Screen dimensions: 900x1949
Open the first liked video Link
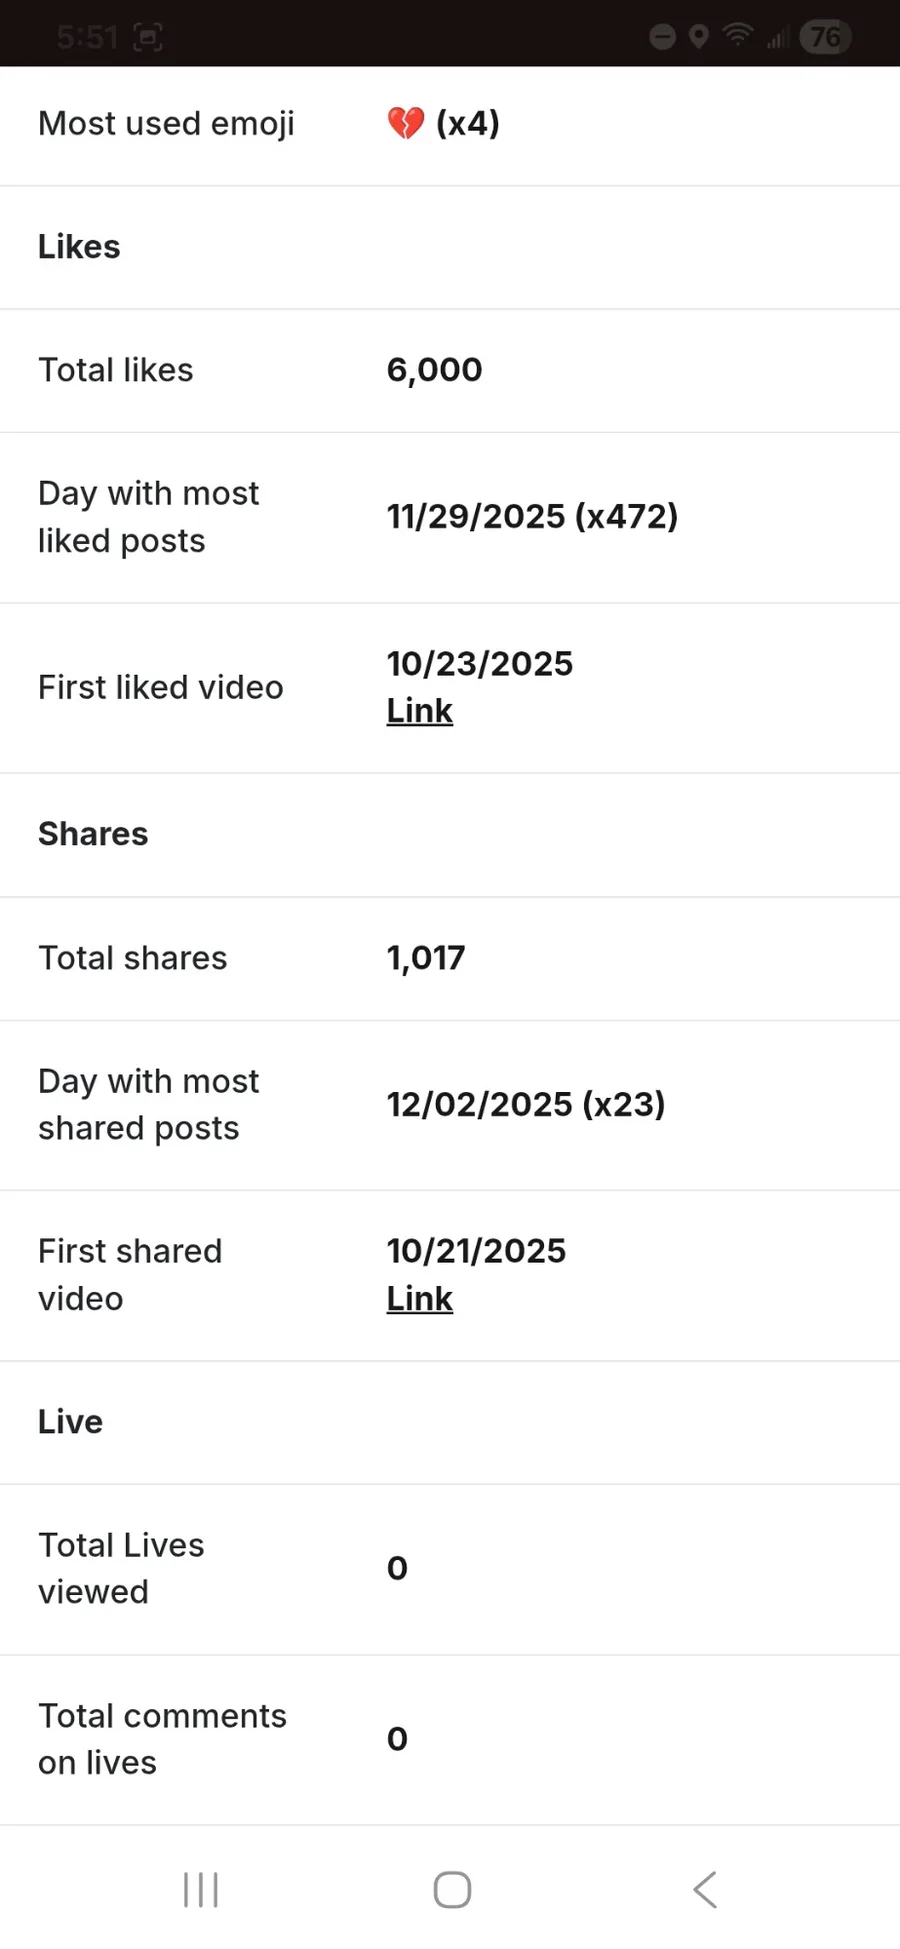coord(420,711)
